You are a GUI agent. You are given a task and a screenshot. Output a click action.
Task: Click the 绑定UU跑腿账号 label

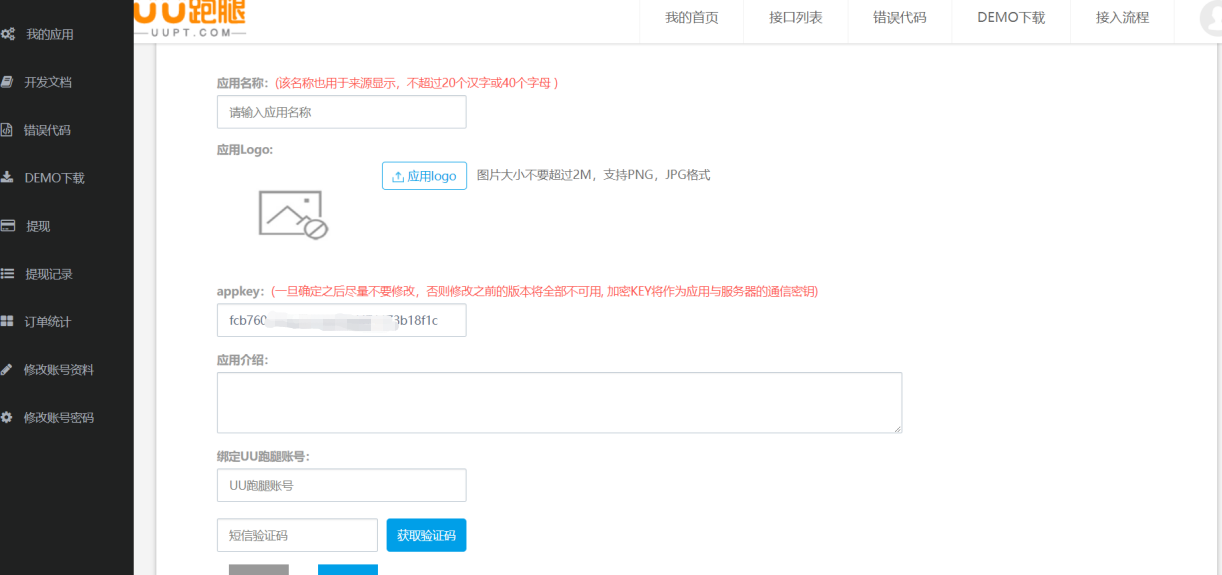point(263,456)
